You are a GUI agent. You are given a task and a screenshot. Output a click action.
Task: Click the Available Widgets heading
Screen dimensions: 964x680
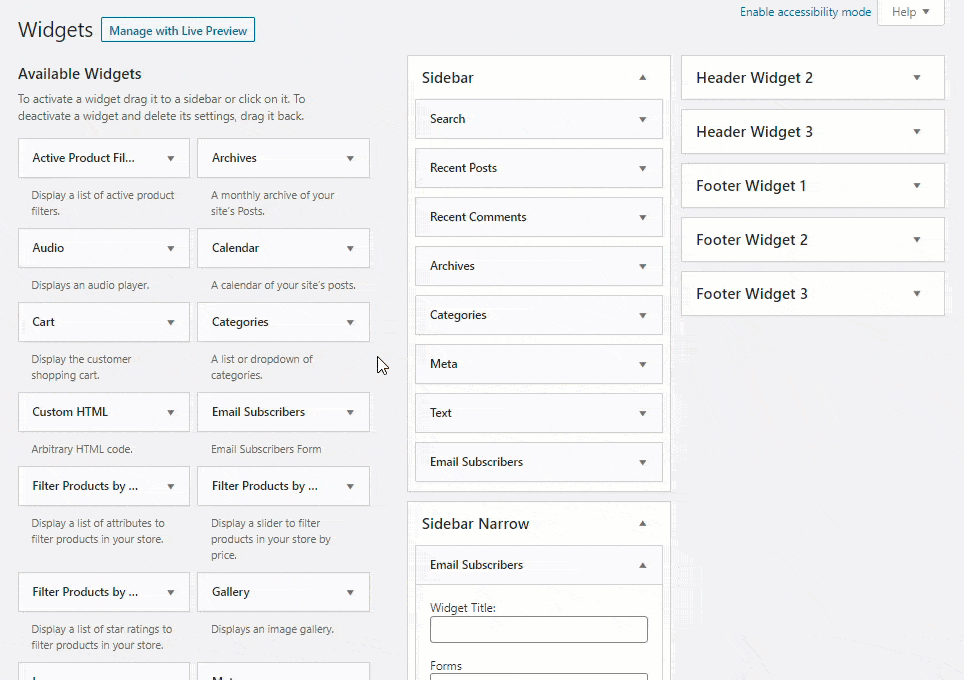tap(79, 74)
